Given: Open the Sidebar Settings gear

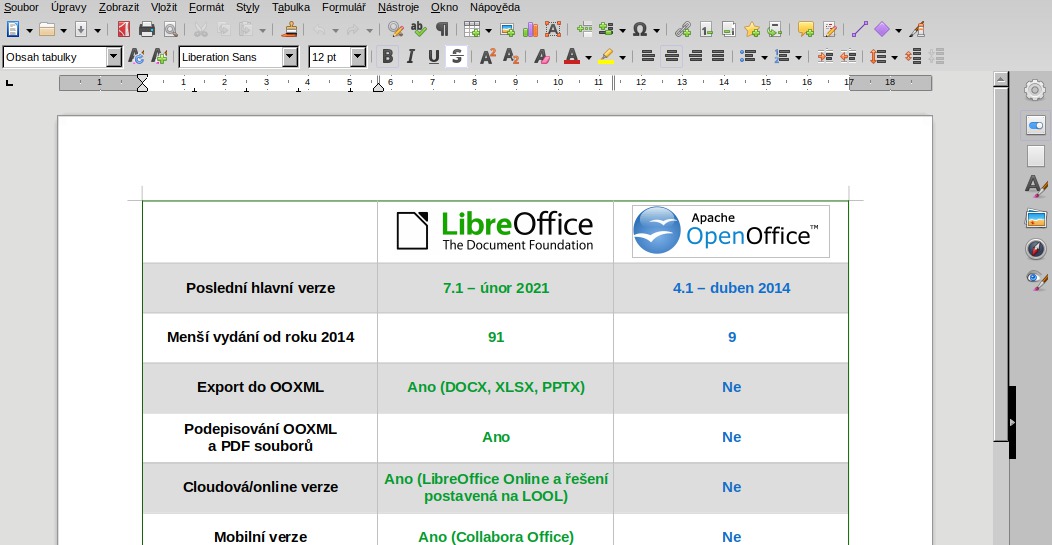Looking at the screenshot, I should [1035, 90].
